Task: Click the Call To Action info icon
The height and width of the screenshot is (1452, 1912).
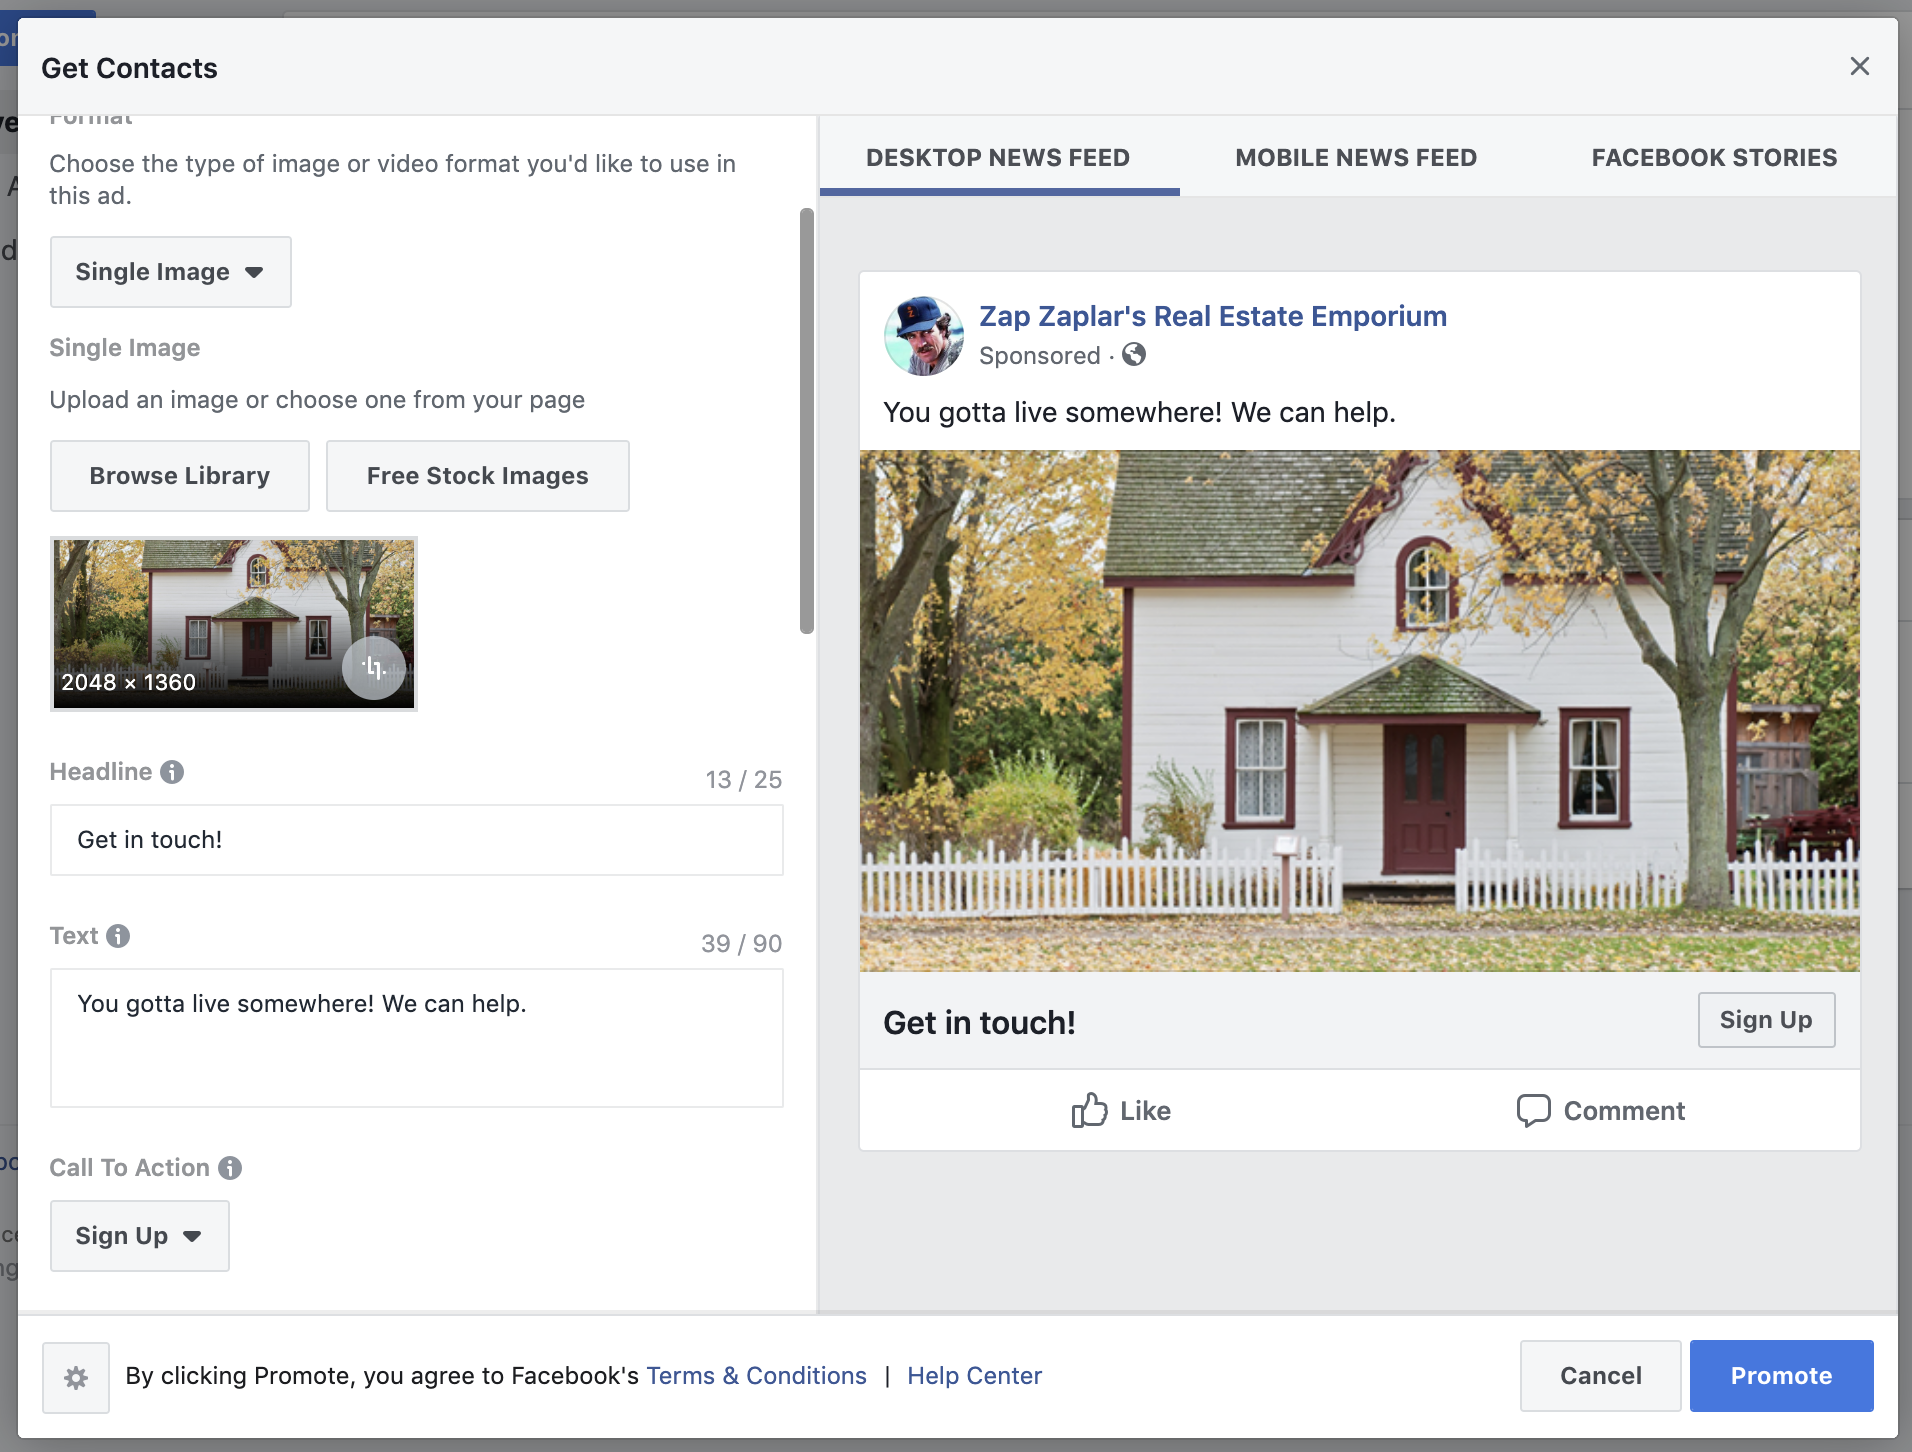Action: click(230, 1168)
